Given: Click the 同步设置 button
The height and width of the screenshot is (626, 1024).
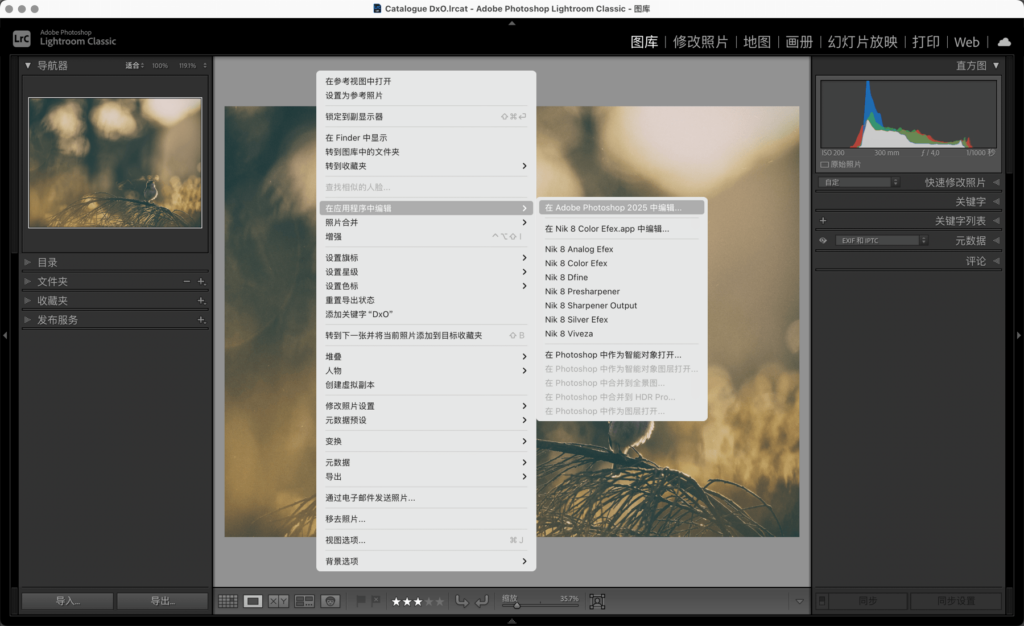Looking at the screenshot, I should point(955,601).
